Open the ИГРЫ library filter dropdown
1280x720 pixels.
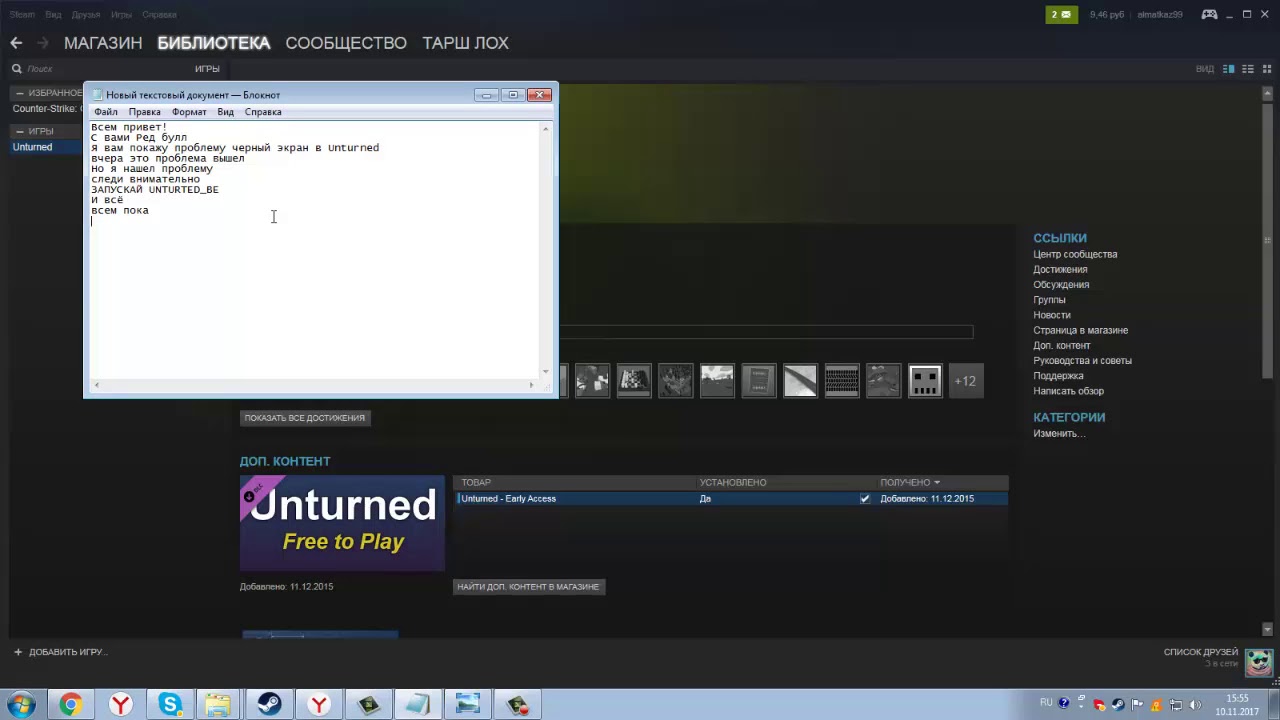(207, 69)
